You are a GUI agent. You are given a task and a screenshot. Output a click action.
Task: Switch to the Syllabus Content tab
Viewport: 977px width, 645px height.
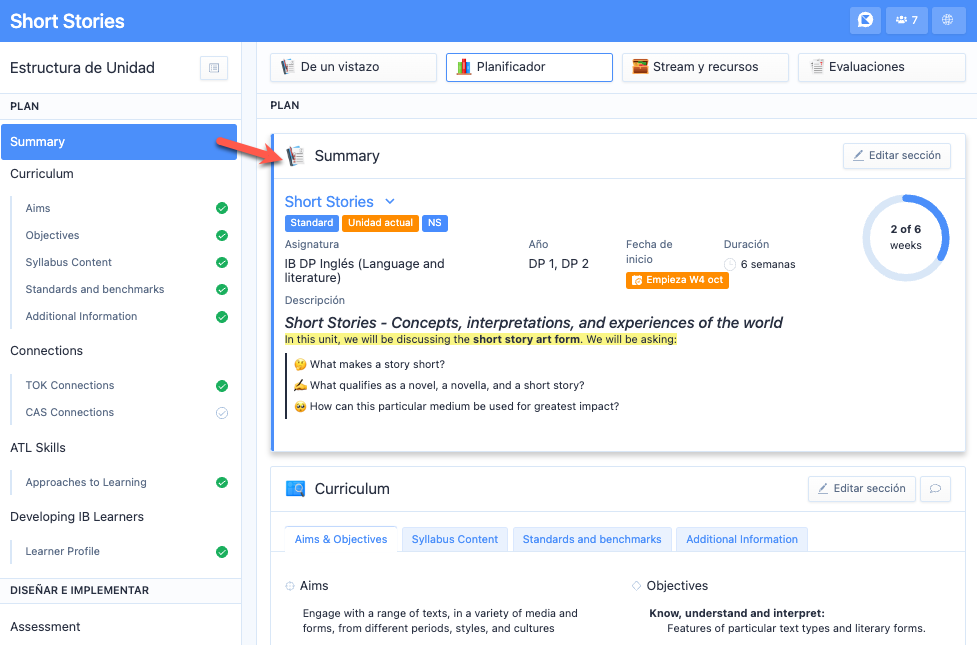455,540
